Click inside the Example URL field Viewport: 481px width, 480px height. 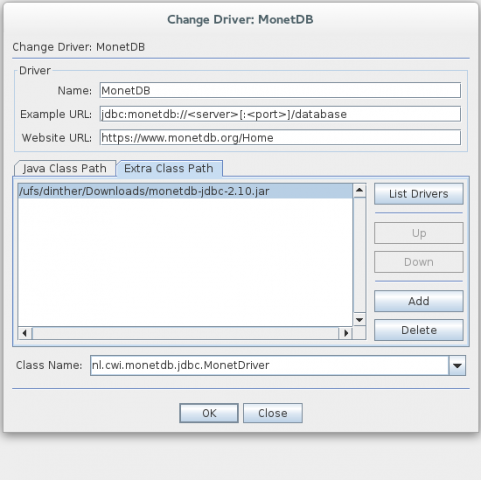click(x=280, y=114)
